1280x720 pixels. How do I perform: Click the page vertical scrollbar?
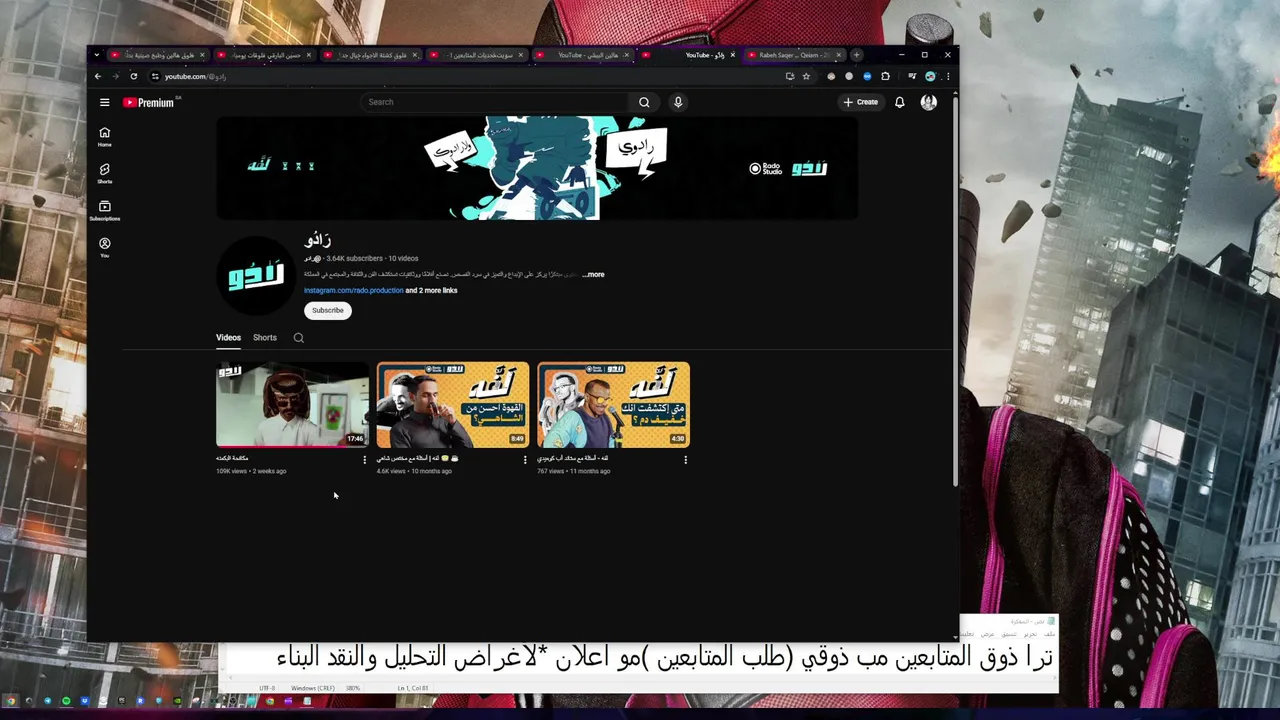pos(955,290)
